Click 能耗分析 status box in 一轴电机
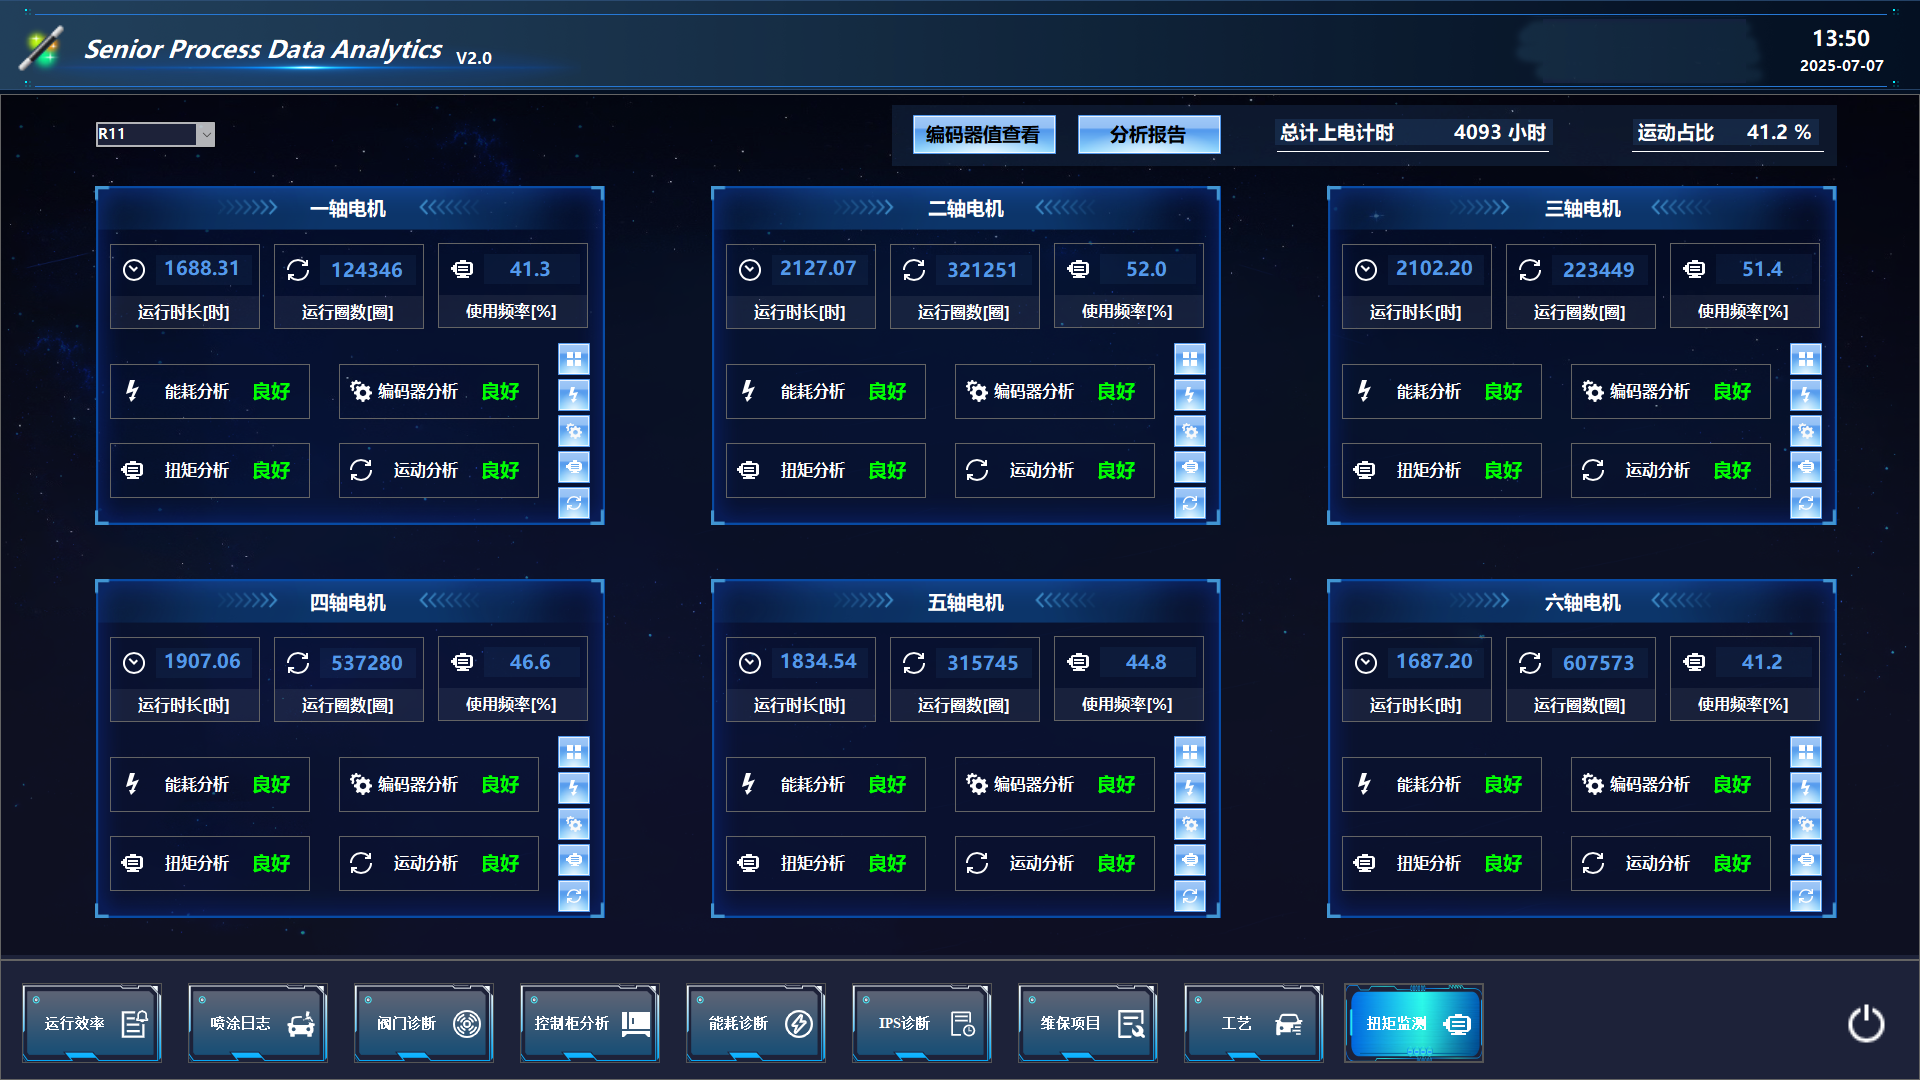This screenshot has width=1920, height=1080. coord(210,391)
